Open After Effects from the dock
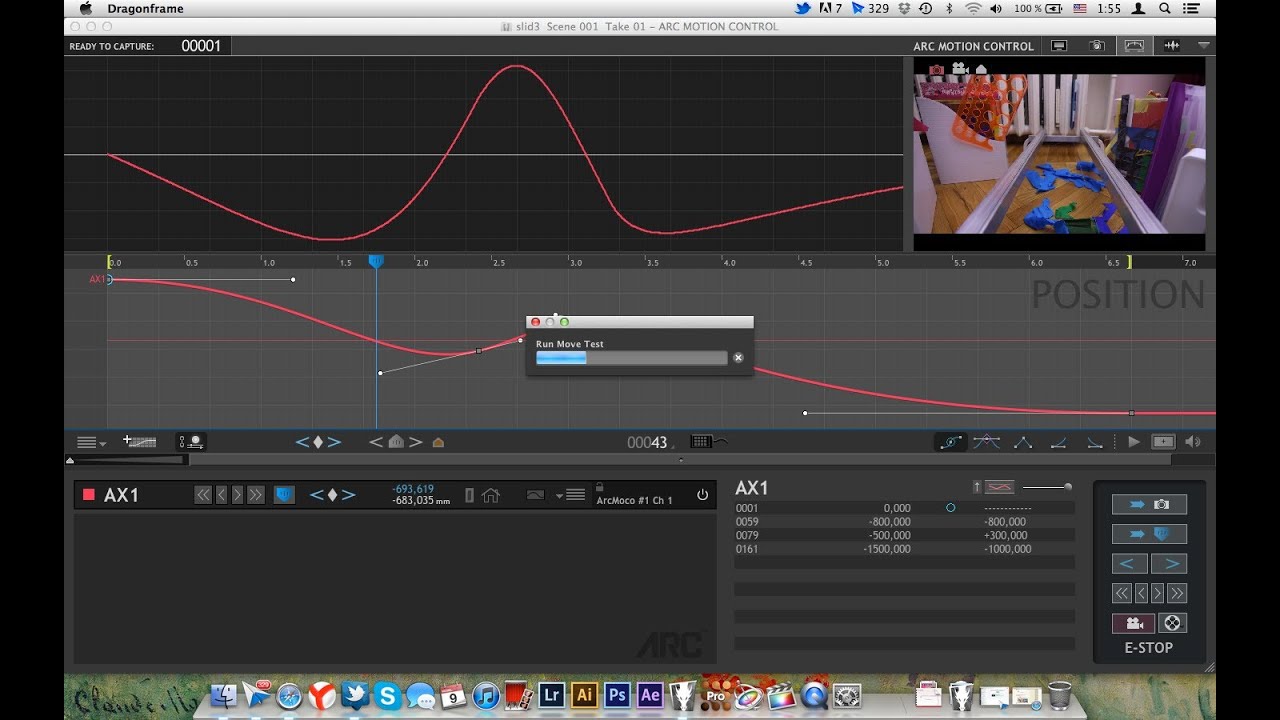The height and width of the screenshot is (720, 1280). pos(650,695)
